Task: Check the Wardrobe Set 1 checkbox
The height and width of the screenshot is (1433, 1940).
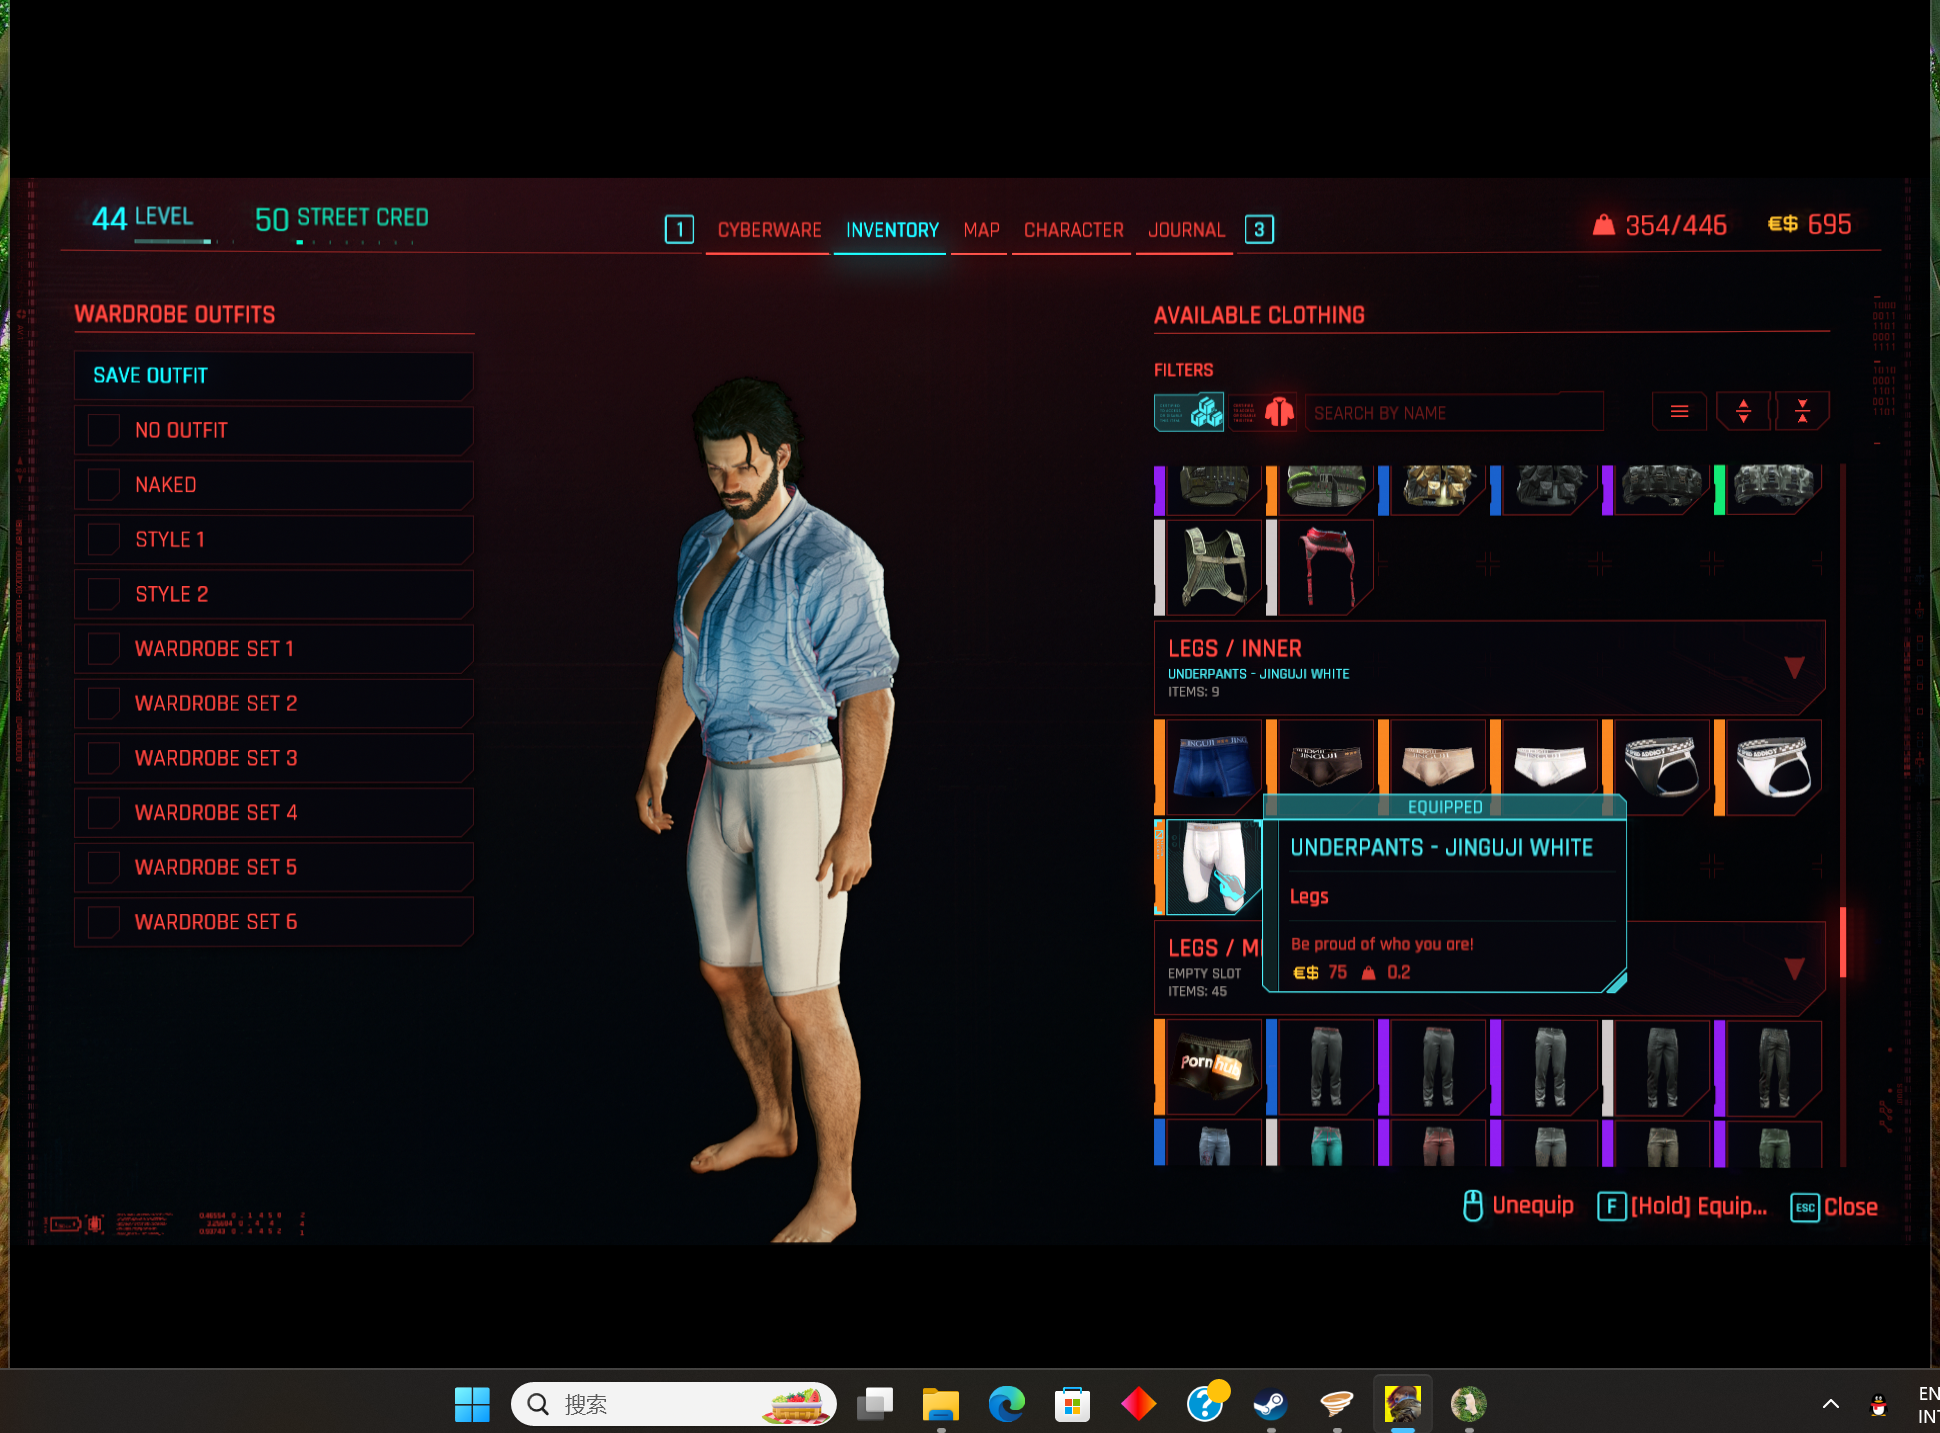Action: tap(104, 649)
